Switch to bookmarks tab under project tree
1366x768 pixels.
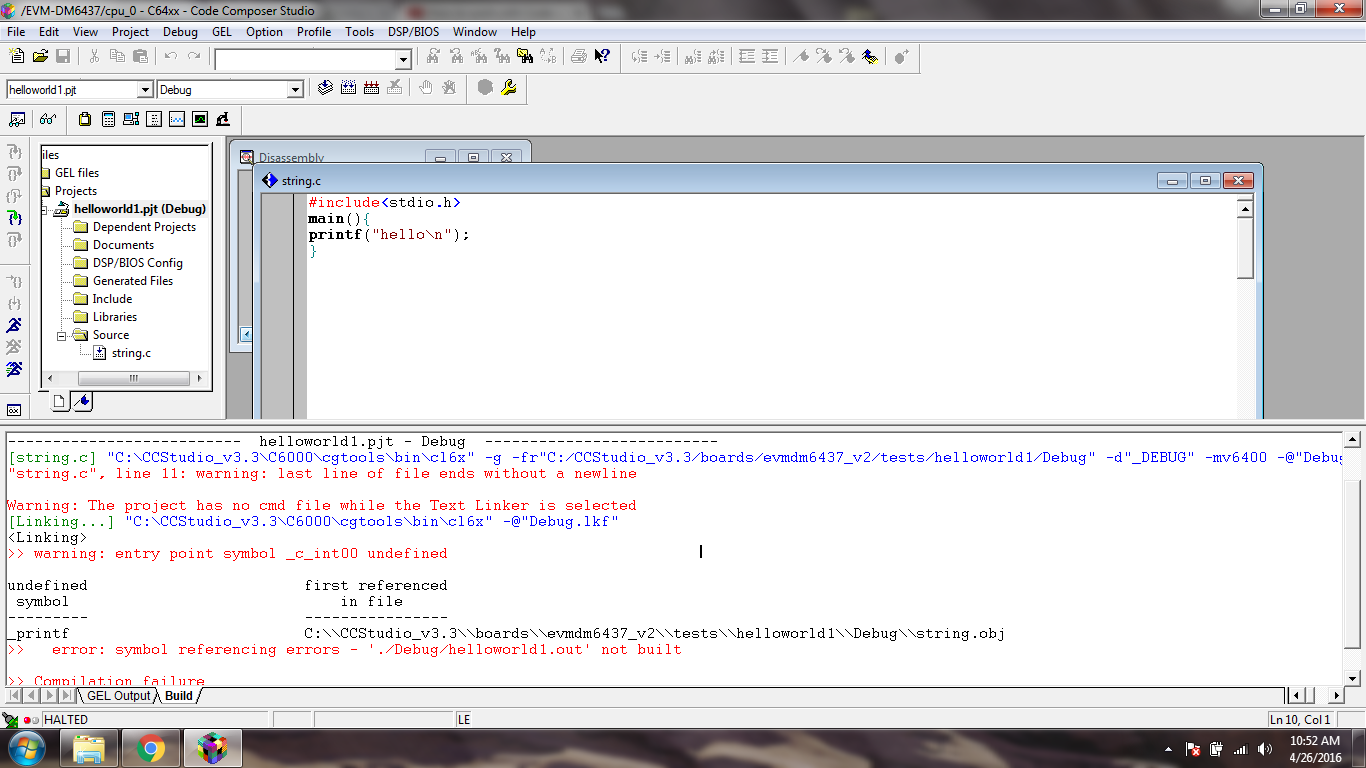pos(83,402)
